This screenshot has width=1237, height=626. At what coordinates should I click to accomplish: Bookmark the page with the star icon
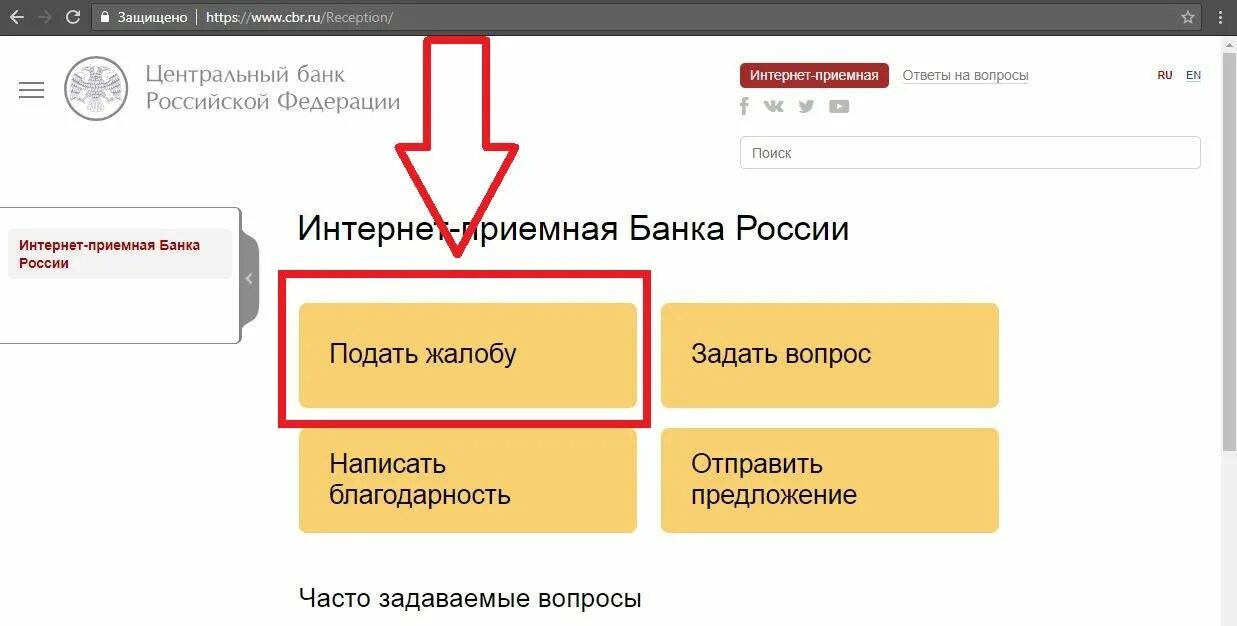point(1188,17)
